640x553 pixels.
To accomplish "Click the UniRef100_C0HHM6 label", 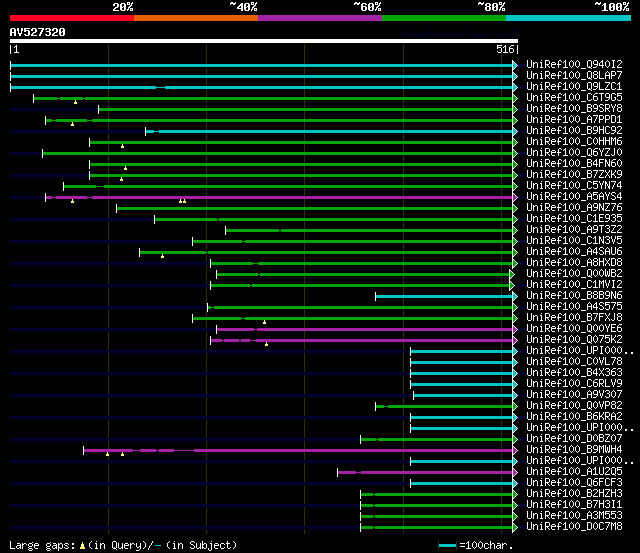I will click(574, 142).
